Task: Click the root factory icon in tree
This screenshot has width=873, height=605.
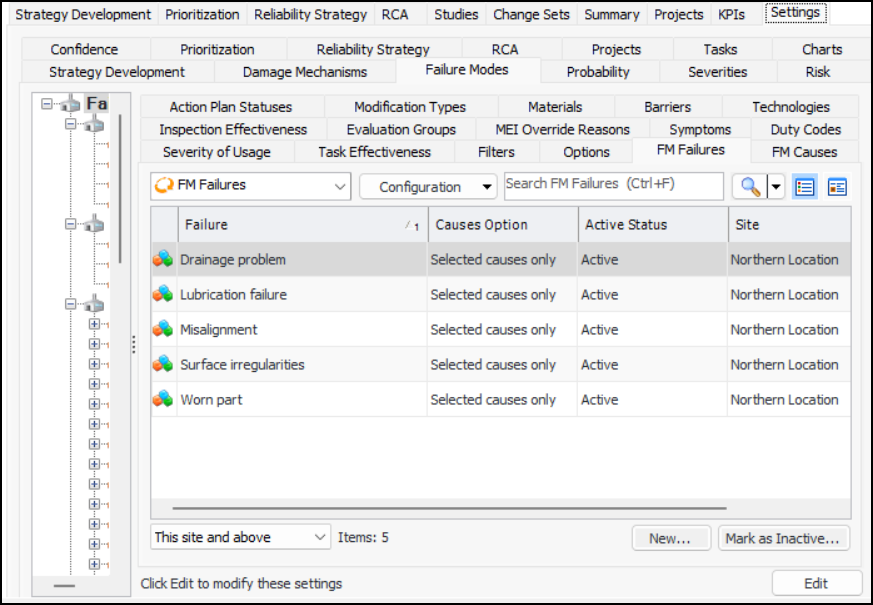Action: [x=70, y=104]
